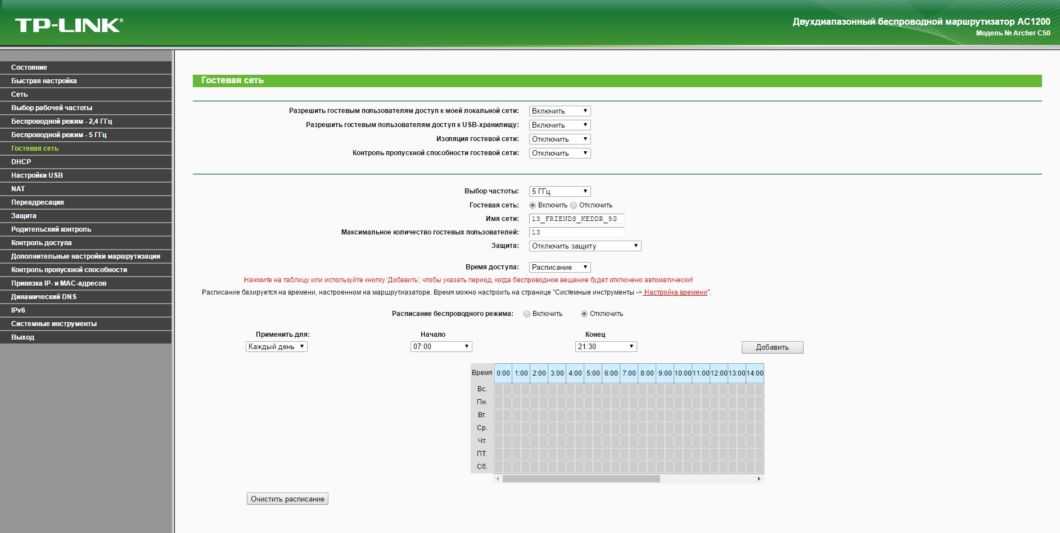Click the schedule table horizontal scrollbar
This screenshot has width=1060, height=533.
pos(580,479)
